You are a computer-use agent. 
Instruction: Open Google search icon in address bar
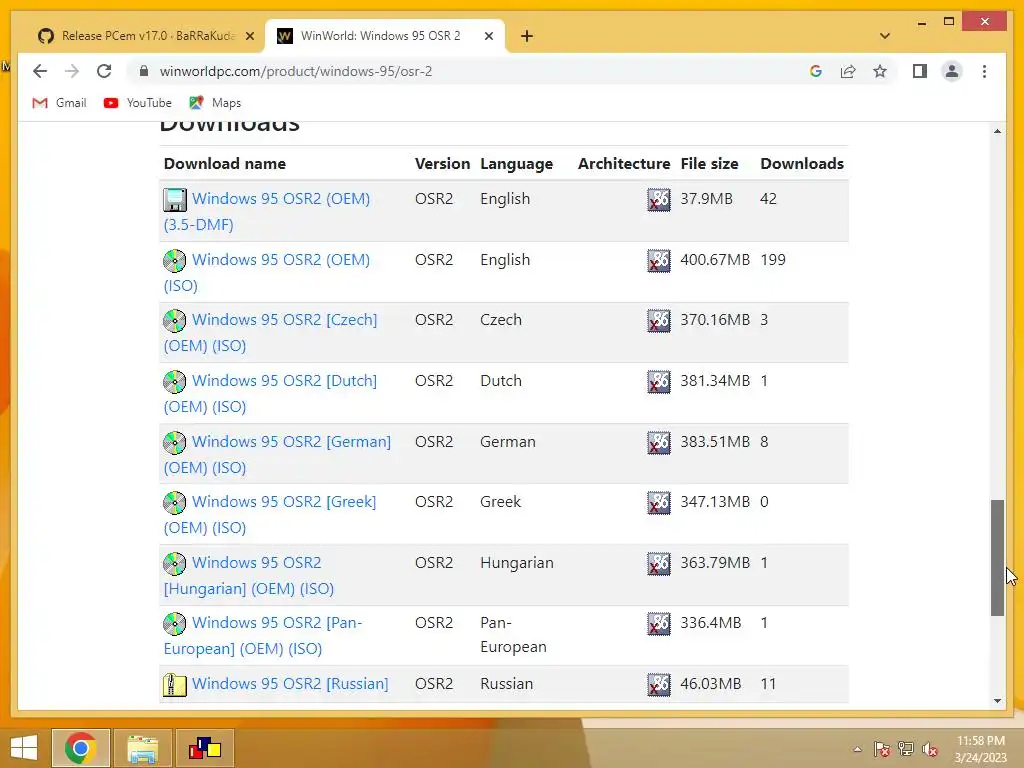[x=816, y=71]
